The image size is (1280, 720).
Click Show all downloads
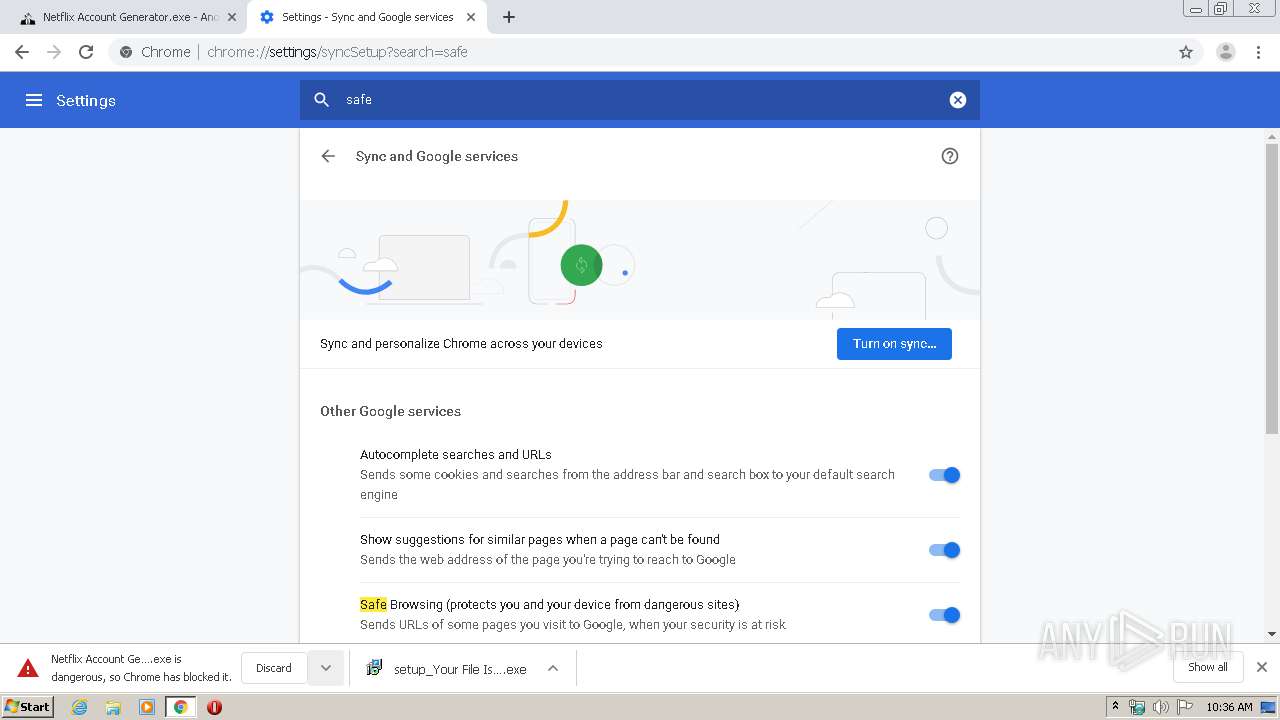click(x=1208, y=667)
